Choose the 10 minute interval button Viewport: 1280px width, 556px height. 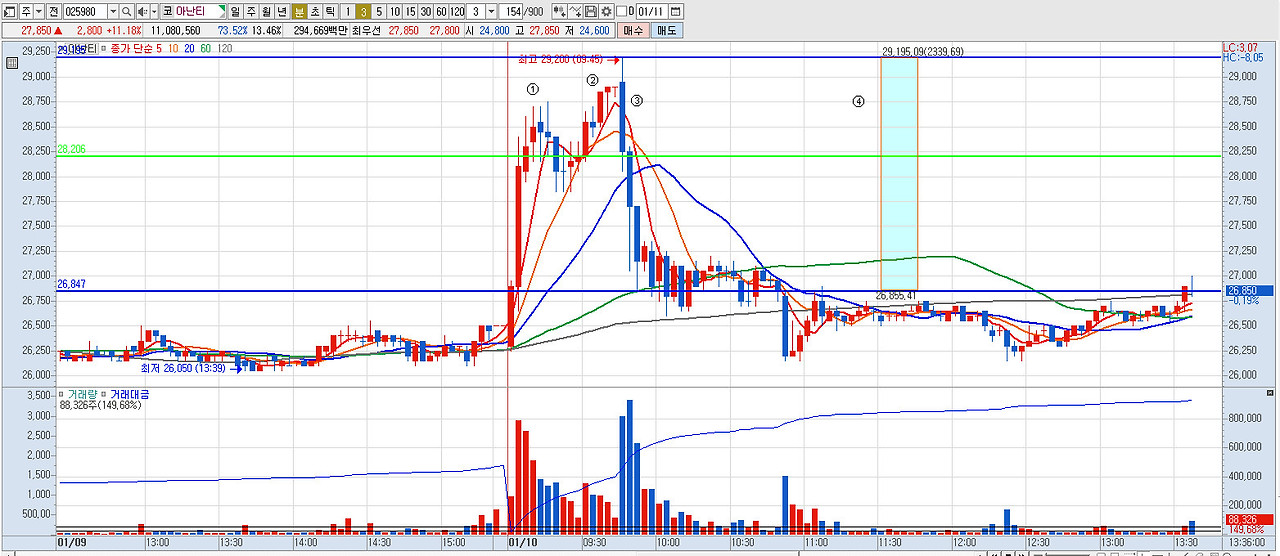395,12
